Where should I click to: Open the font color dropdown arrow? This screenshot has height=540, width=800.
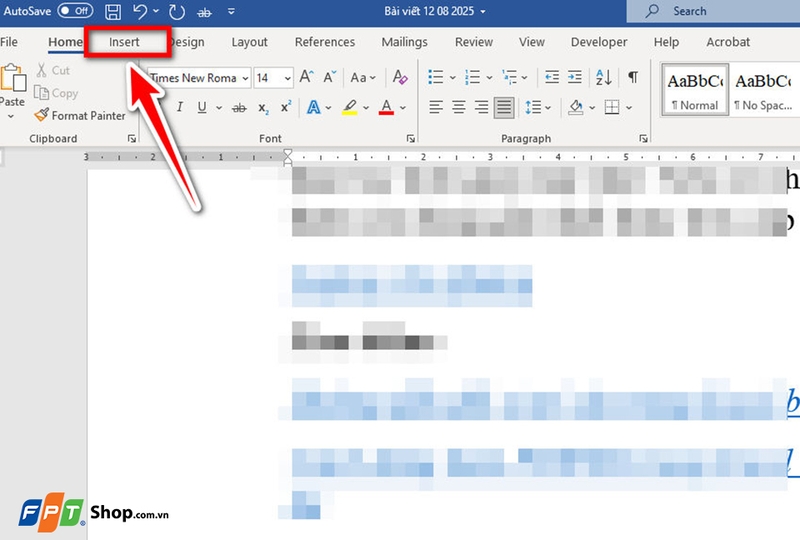point(403,108)
